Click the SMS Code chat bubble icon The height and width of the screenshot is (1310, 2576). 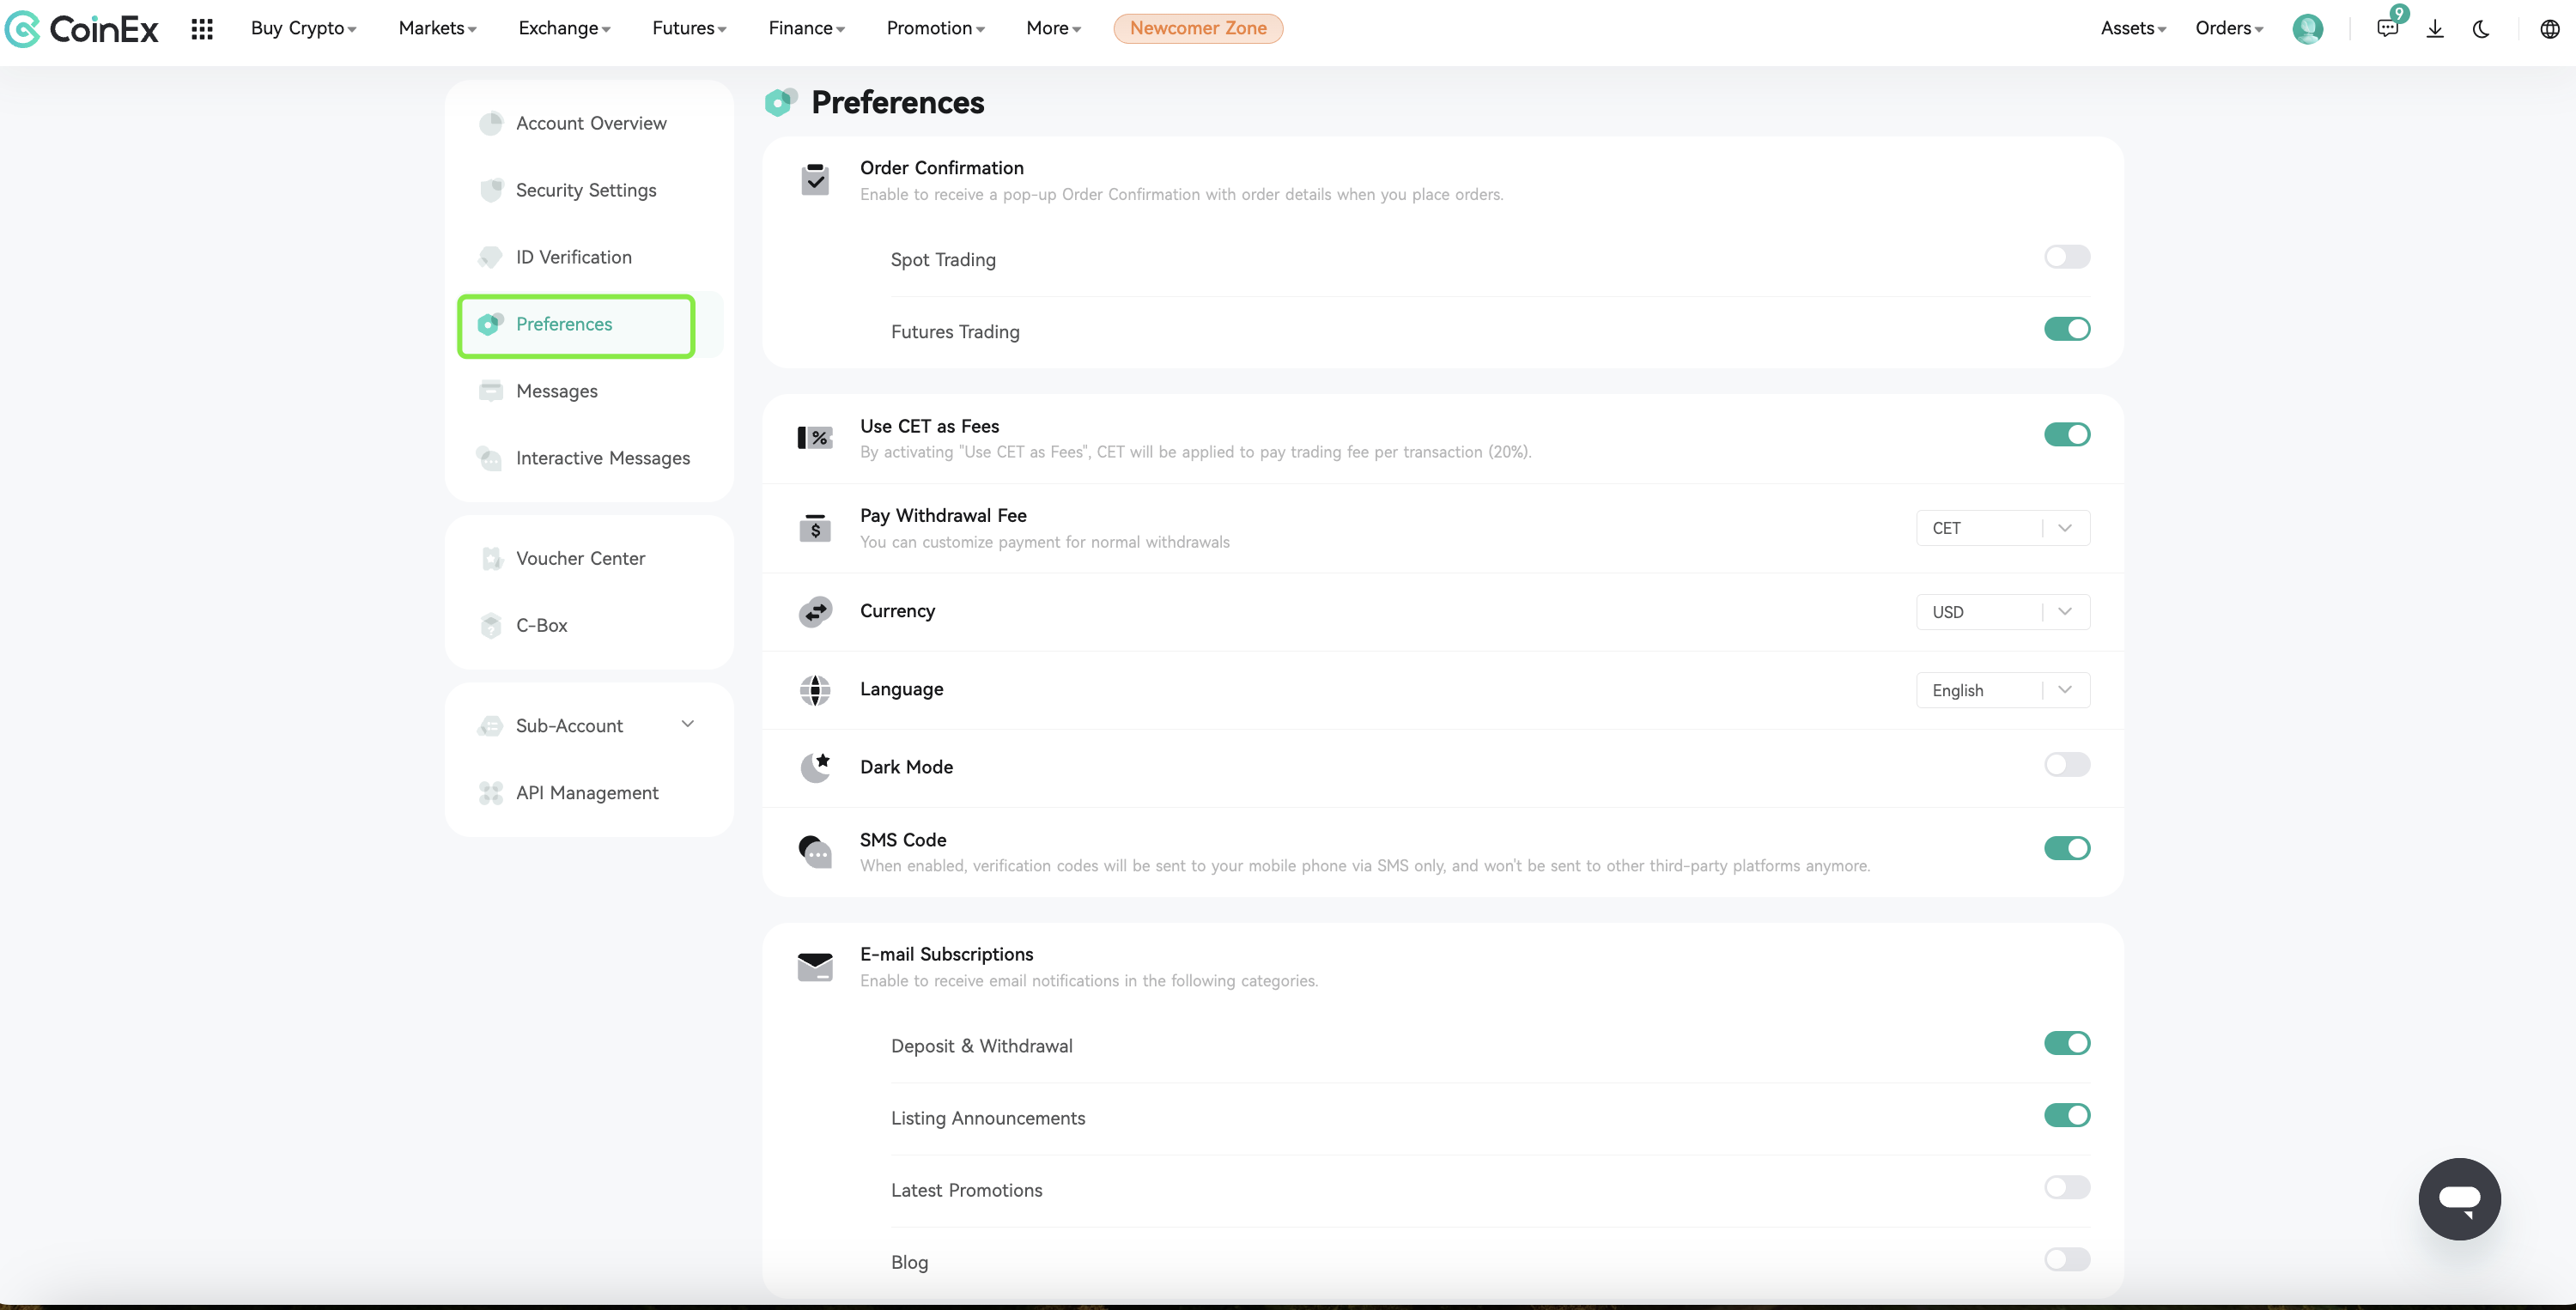tap(815, 851)
